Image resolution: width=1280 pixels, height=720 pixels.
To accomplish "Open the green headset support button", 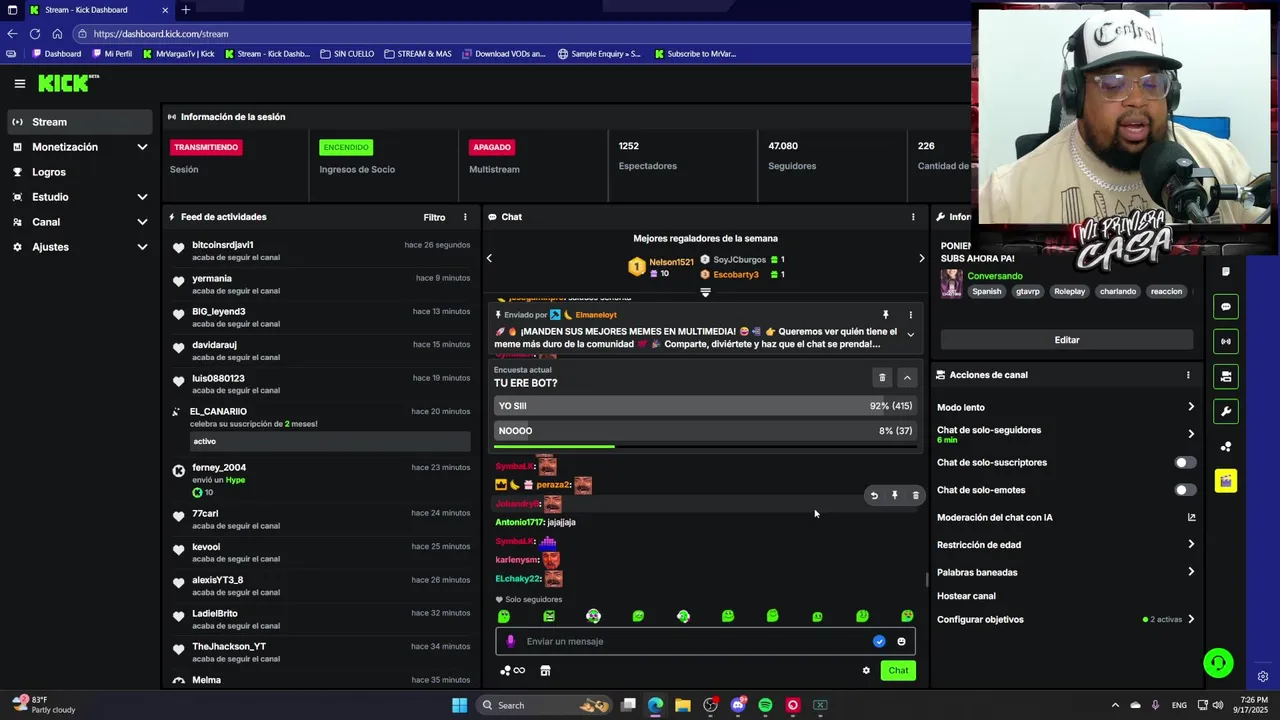I will pyautogui.click(x=1218, y=663).
